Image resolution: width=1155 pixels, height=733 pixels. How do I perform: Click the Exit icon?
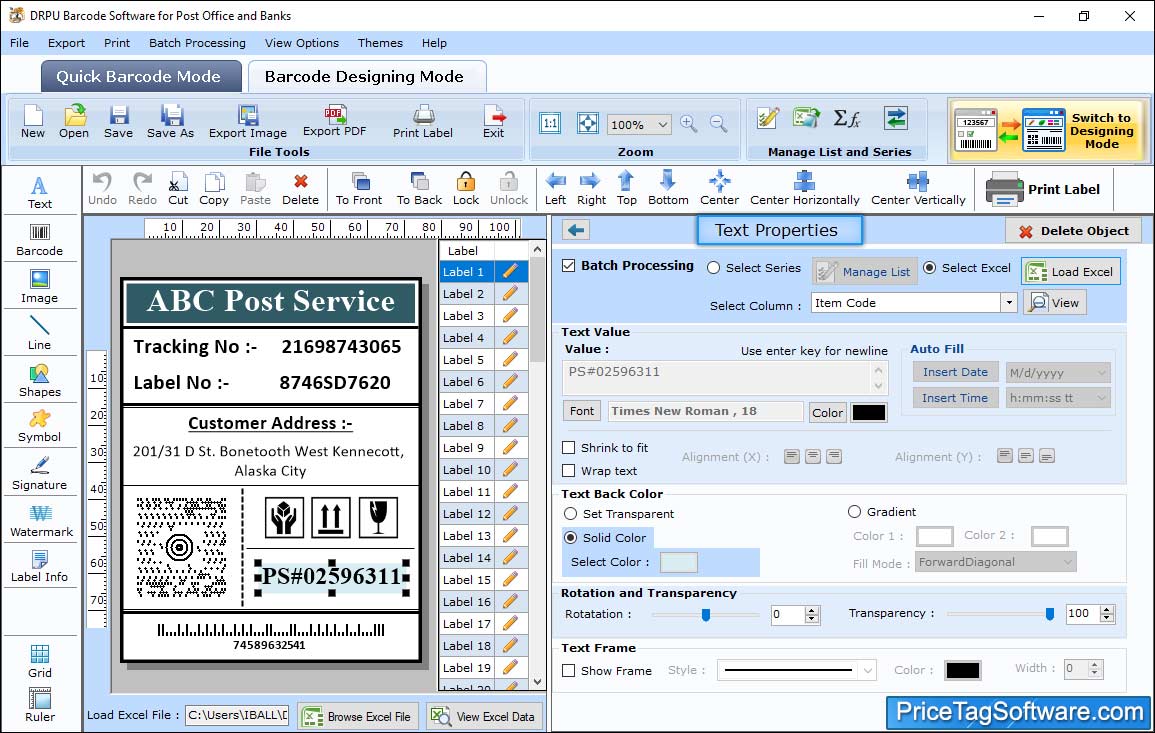click(x=494, y=122)
